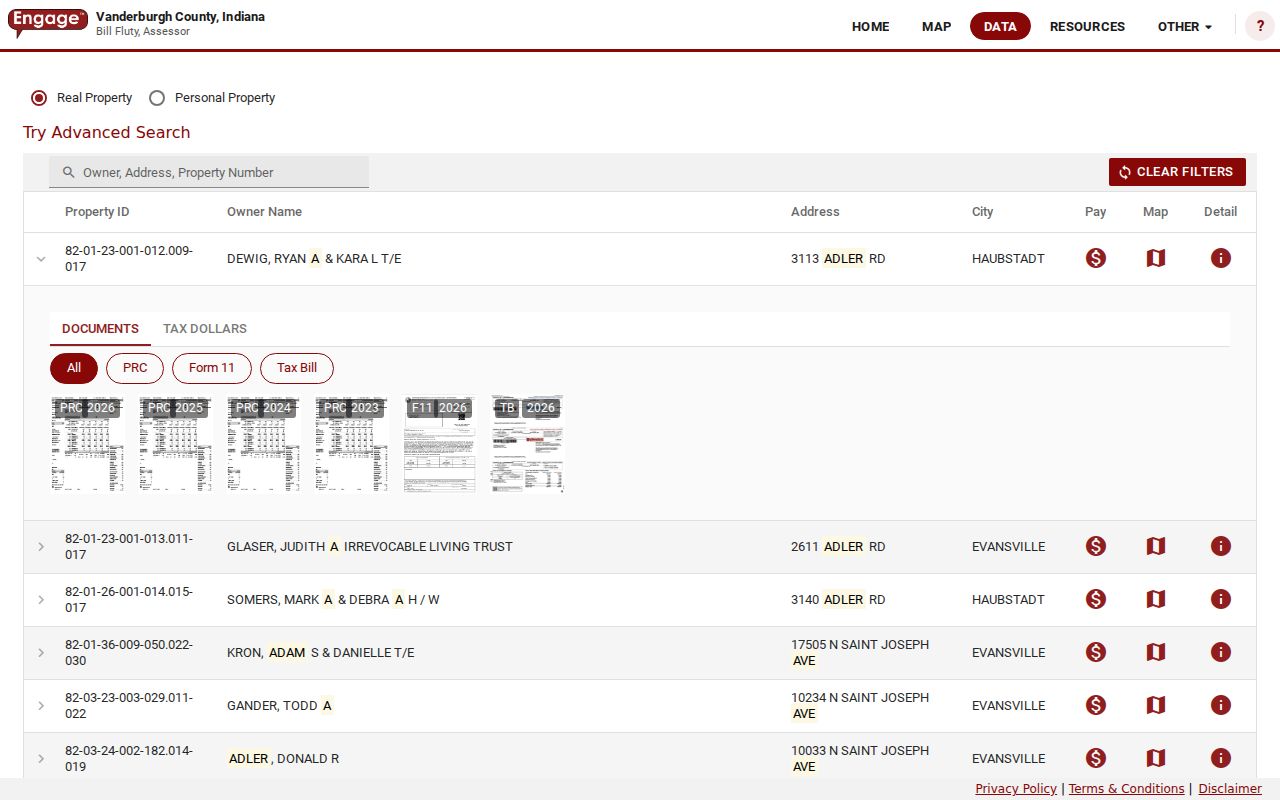This screenshot has height=800, width=1280.
Task: Open detail info for Kron, Adam row
Action: tap(1220, 652)
